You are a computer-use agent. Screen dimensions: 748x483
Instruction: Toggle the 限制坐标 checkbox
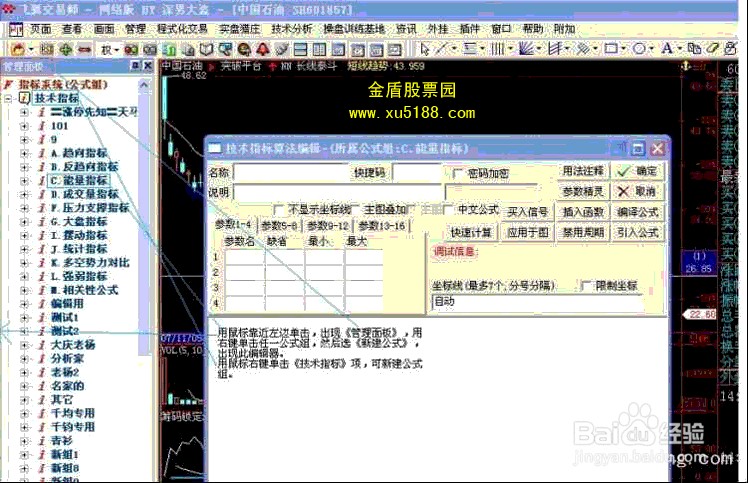(x=586, y=286)
